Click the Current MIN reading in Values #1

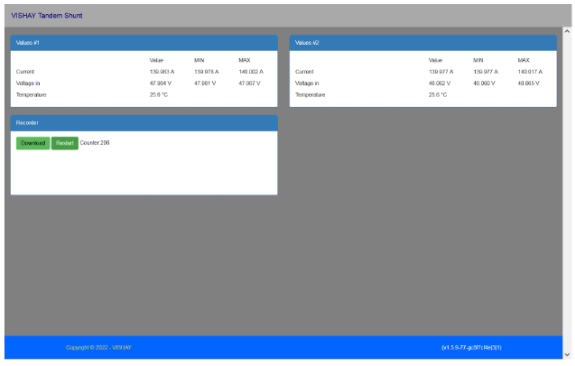(x=206, y=72)
